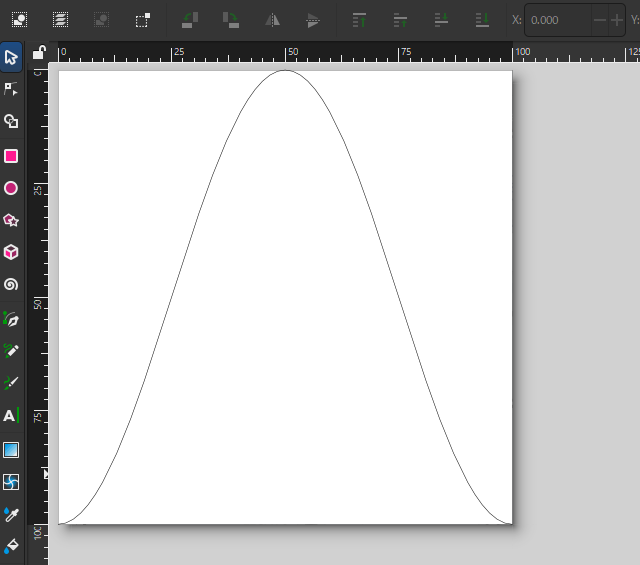Raise selection to top

[359, 20]
